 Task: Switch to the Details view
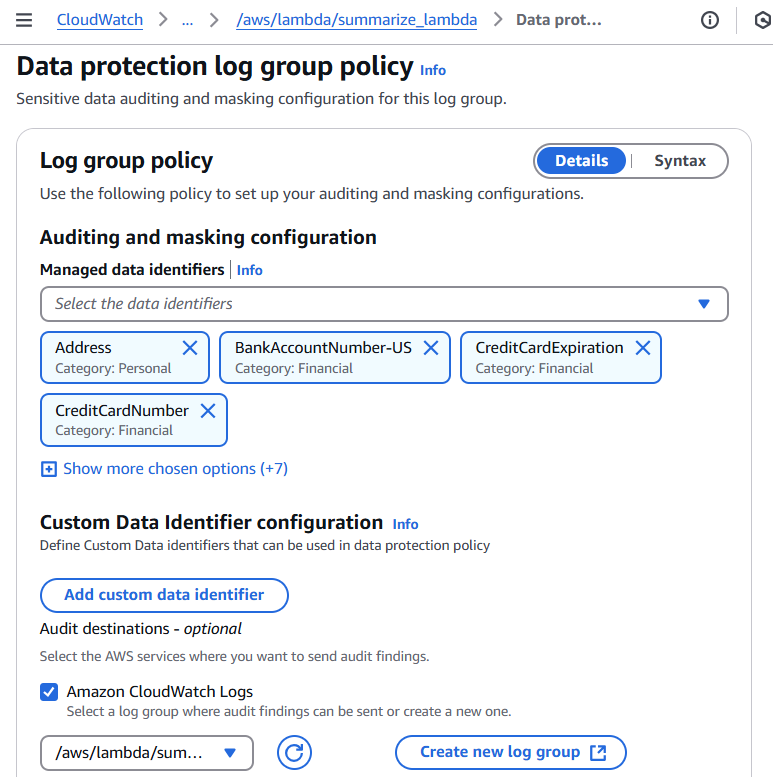click(x=582, y=161)
